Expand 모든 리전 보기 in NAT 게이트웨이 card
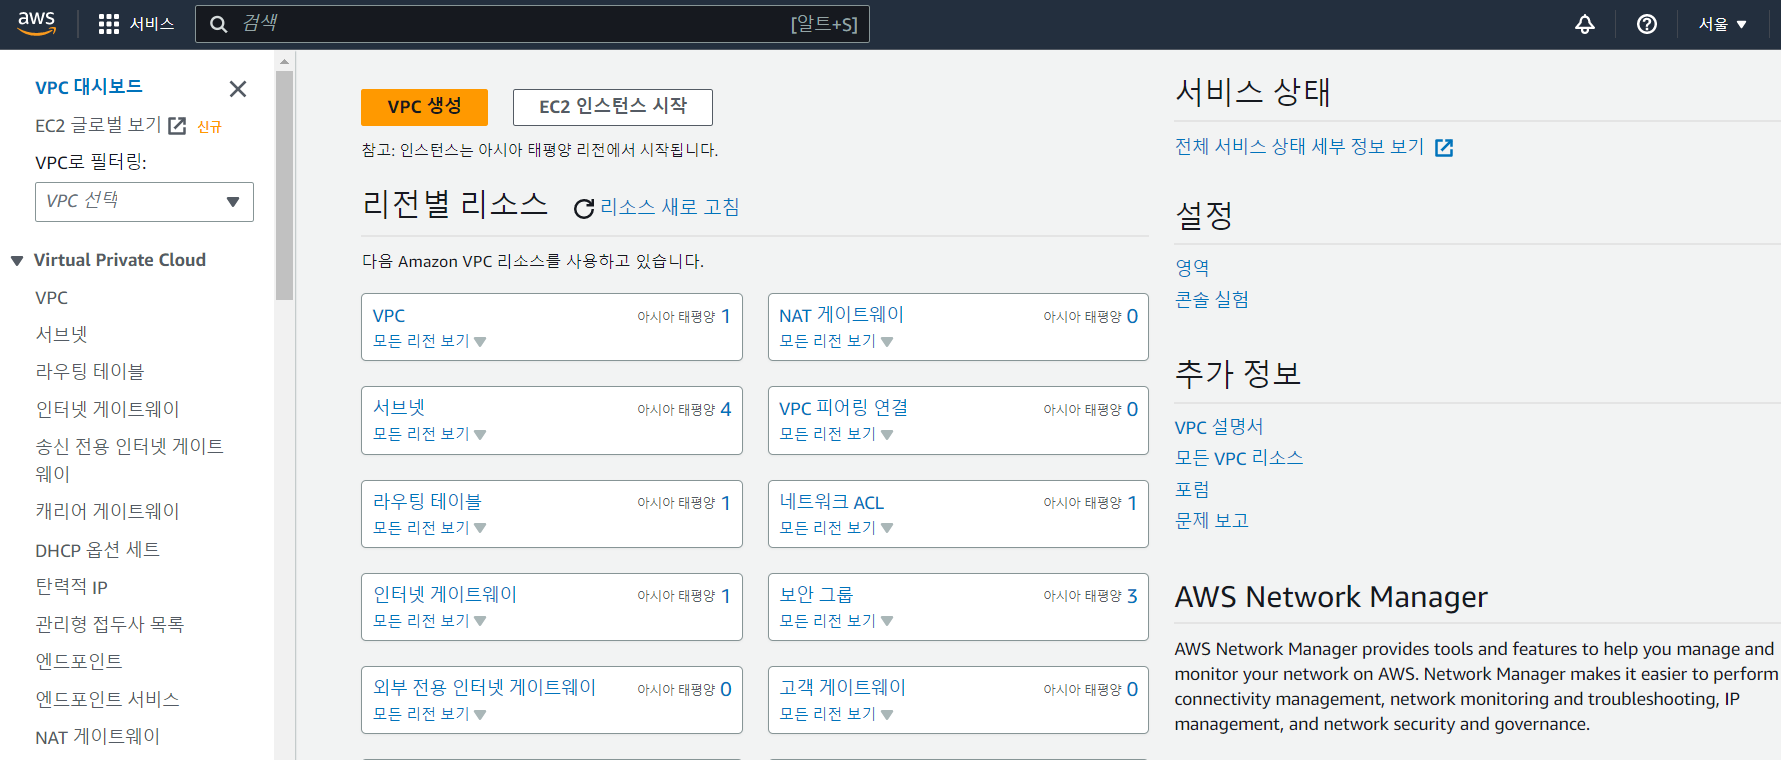Image resolution: width=1781 pixels, height=760 pixels. pos(836,341)
